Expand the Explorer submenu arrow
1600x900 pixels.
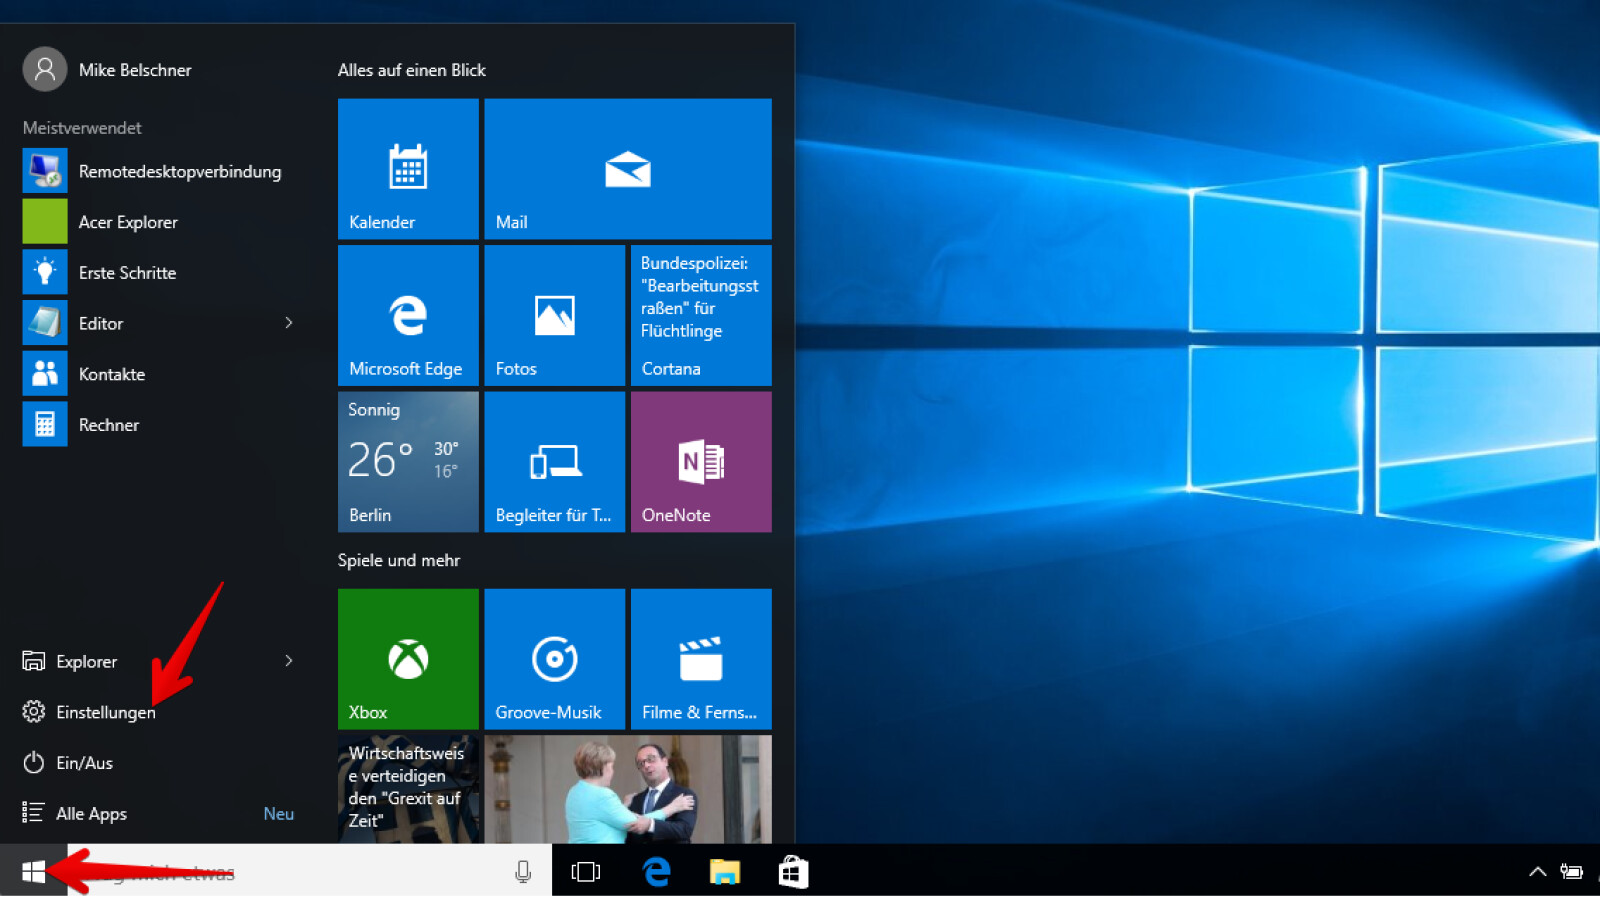[x=289, y=661]
